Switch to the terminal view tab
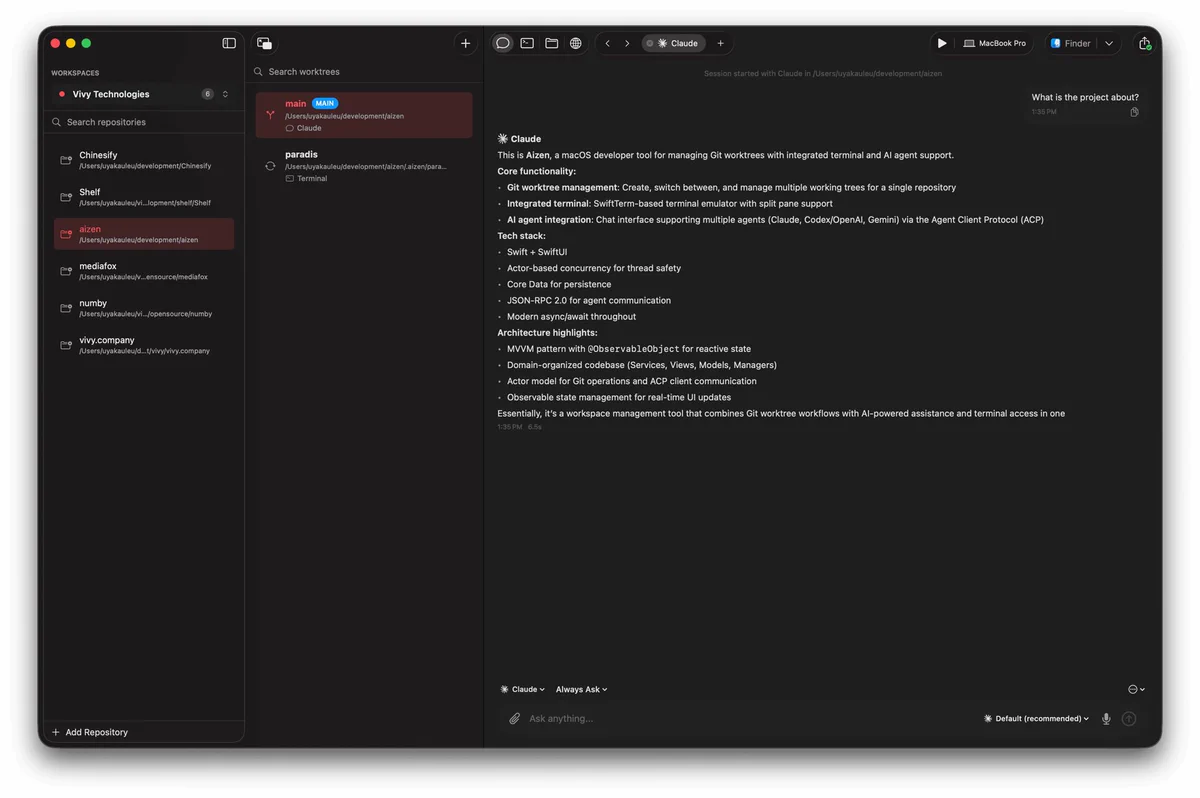Image resolution: width=1200 pixels, height=798 pixels. coord(527,43)
